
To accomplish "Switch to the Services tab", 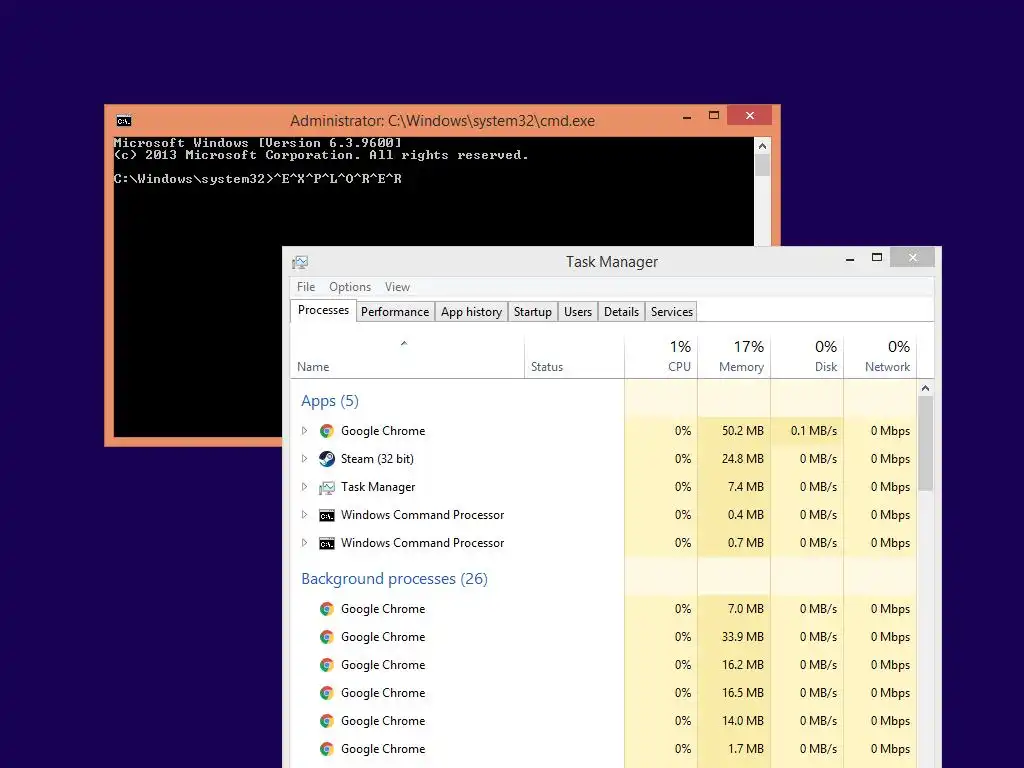I will pos(672,312).
